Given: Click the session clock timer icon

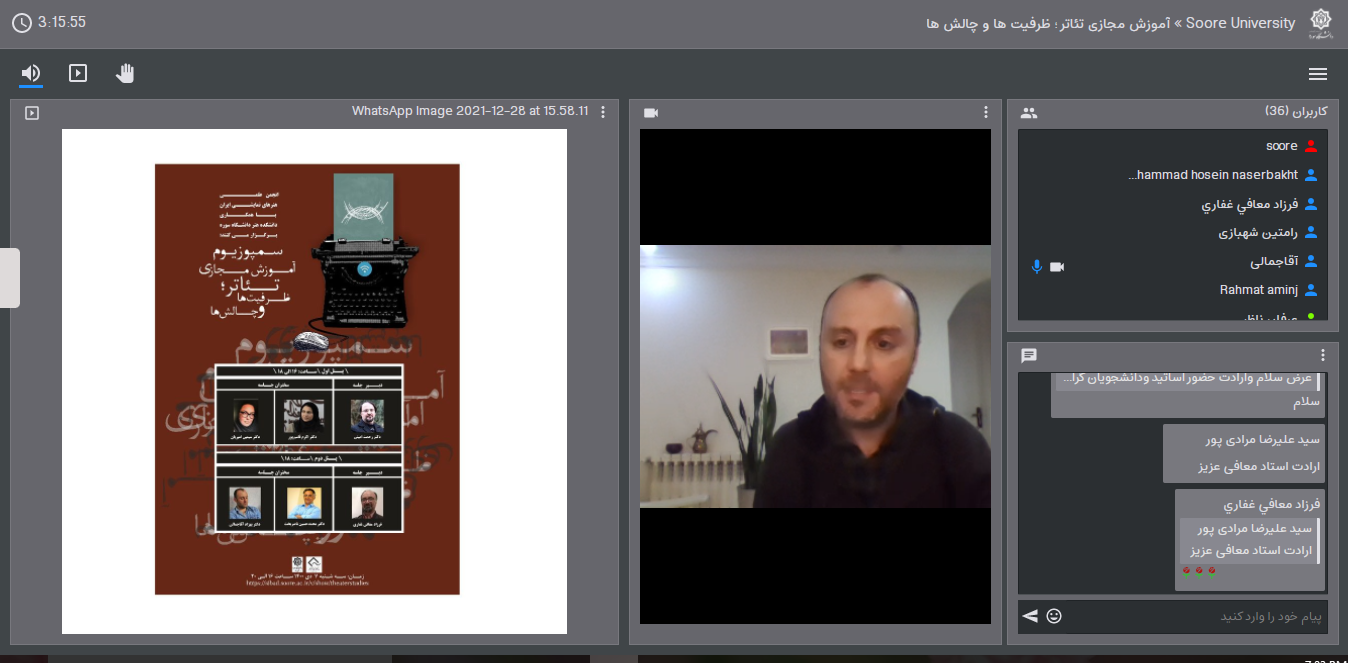Looking at the screenshot, I should click(x=22, y=22).
